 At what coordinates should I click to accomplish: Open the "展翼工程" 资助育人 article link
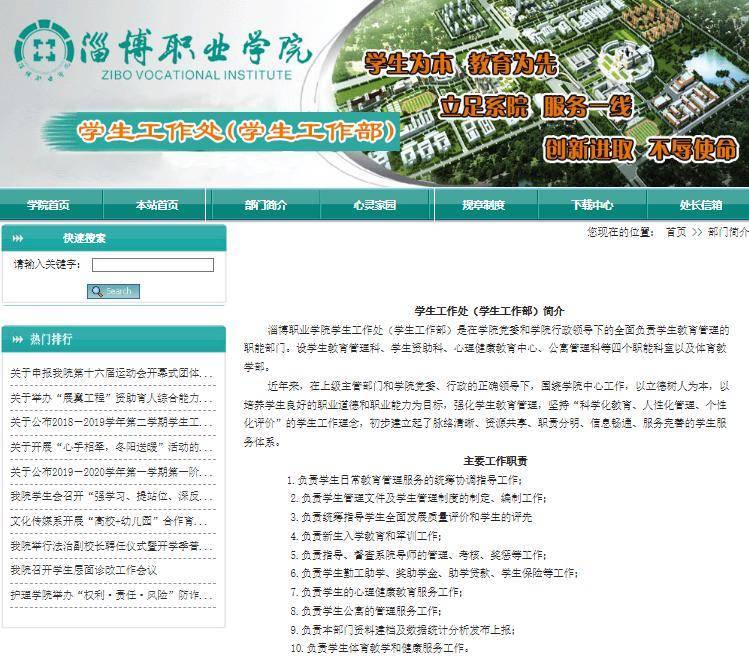112,398
